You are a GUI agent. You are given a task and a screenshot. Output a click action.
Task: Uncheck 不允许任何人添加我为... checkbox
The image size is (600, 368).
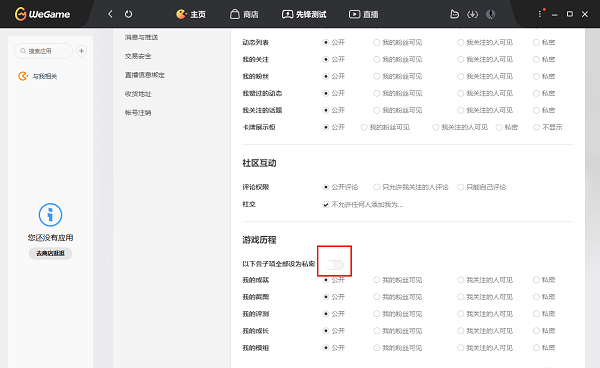(326, 205)
